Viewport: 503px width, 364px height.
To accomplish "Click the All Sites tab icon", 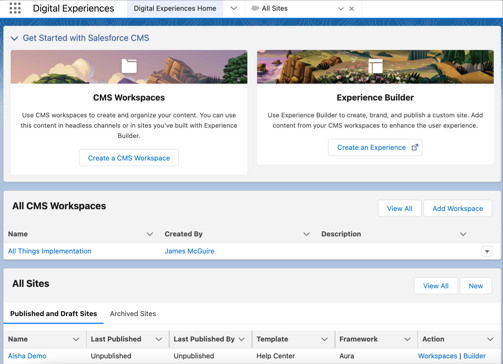I will click(x=255, y=8).
